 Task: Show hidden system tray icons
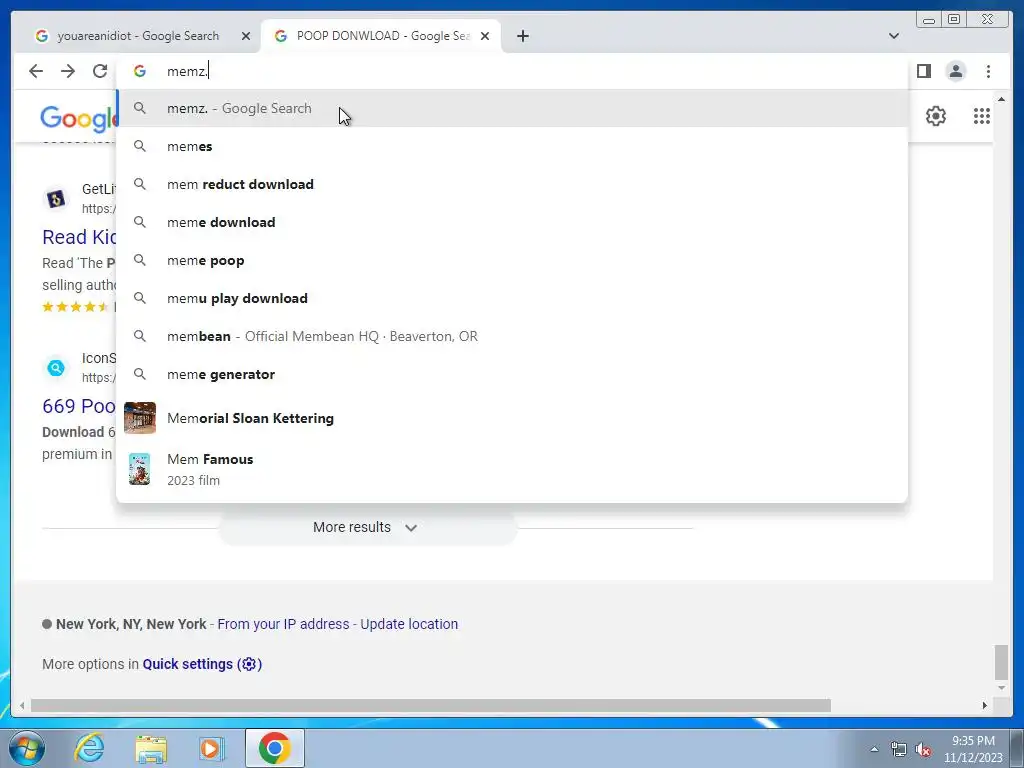[874, 749]
